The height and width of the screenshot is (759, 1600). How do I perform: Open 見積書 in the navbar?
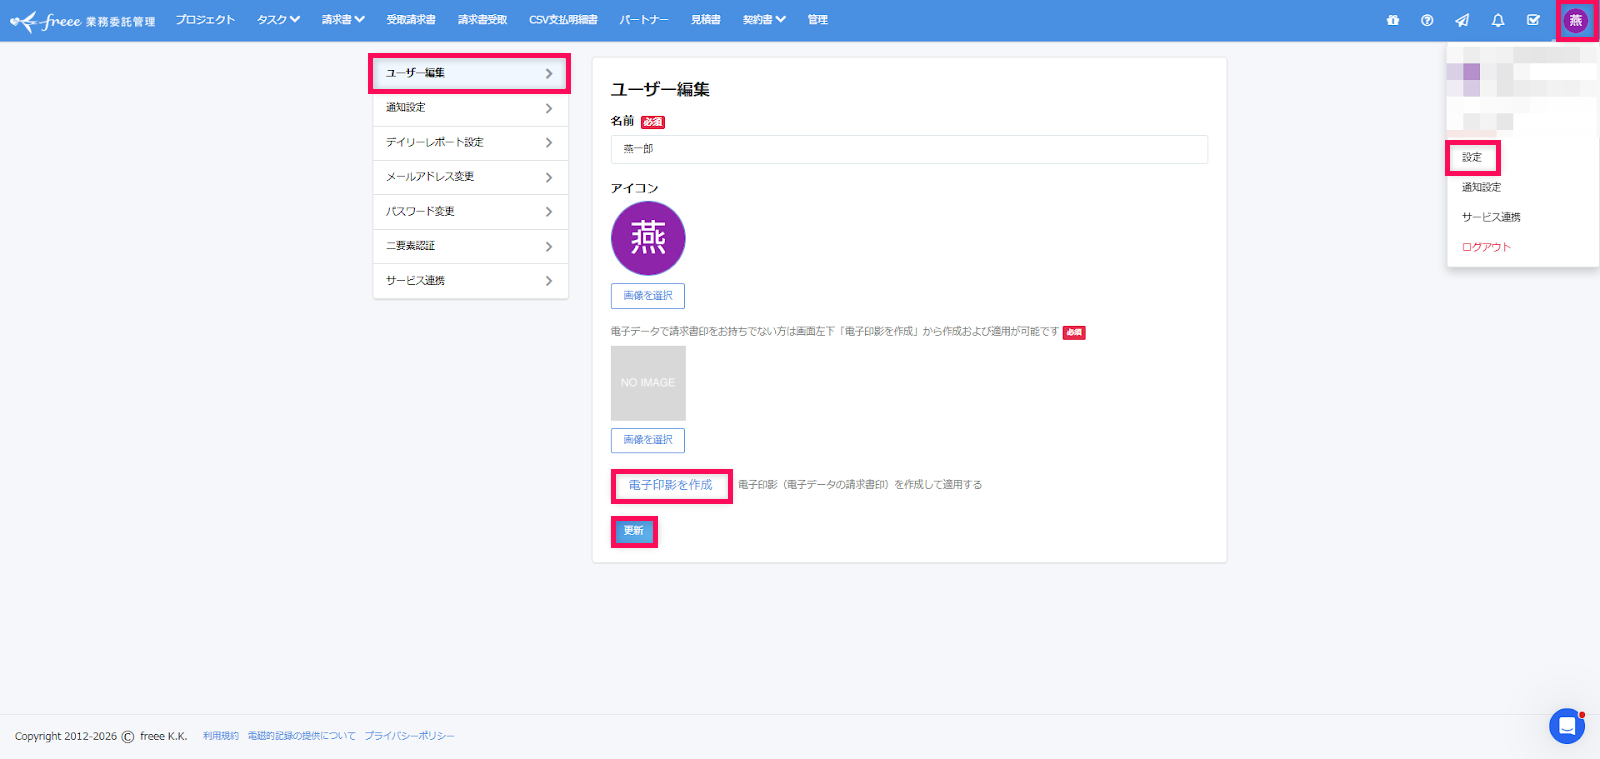pyautogui.click(x=705, y=20)
